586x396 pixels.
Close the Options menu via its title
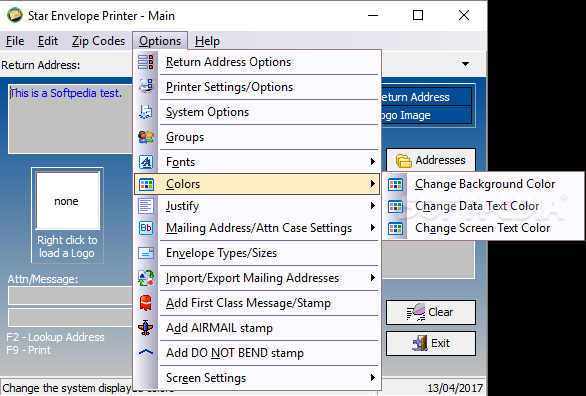160,41
